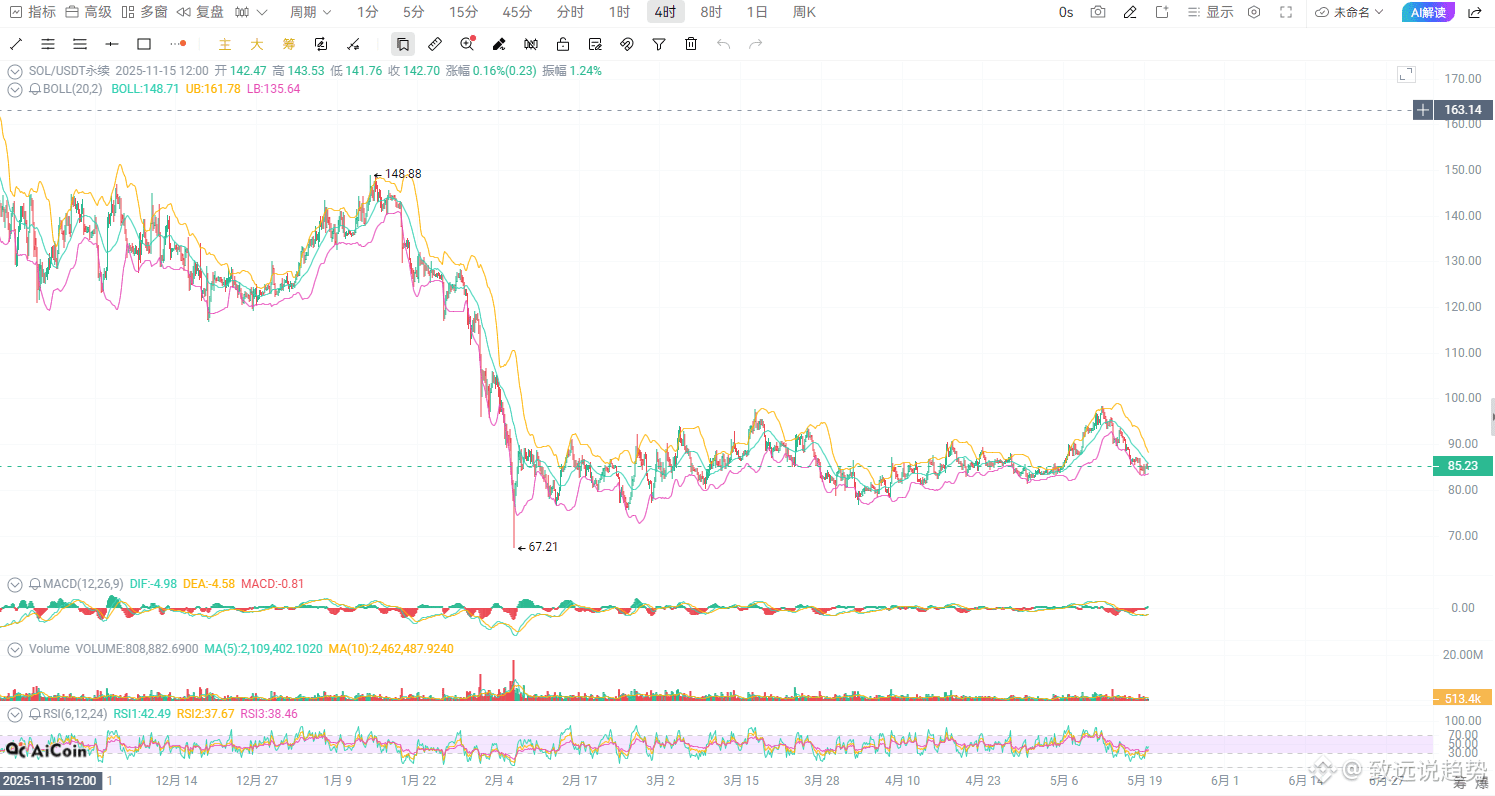The width and height of the screenshot is (1495, 796).
Task: Open the 未命名 layout dropdown
Action: pyautogui.click(x=1349, y=12)
